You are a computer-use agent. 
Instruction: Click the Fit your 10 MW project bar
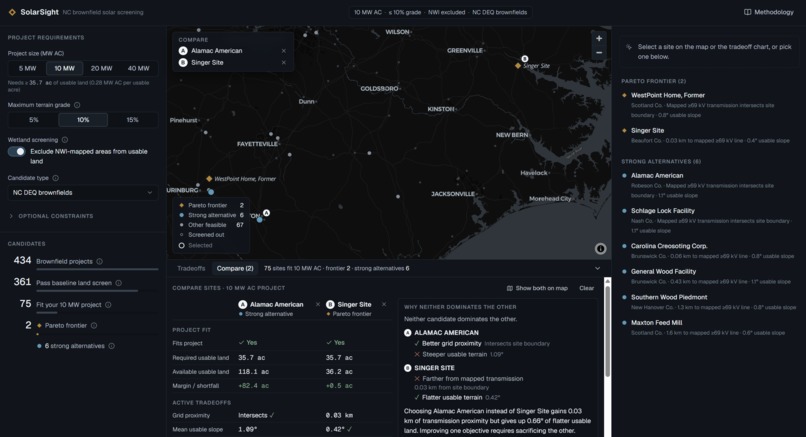tap(97, 313)
